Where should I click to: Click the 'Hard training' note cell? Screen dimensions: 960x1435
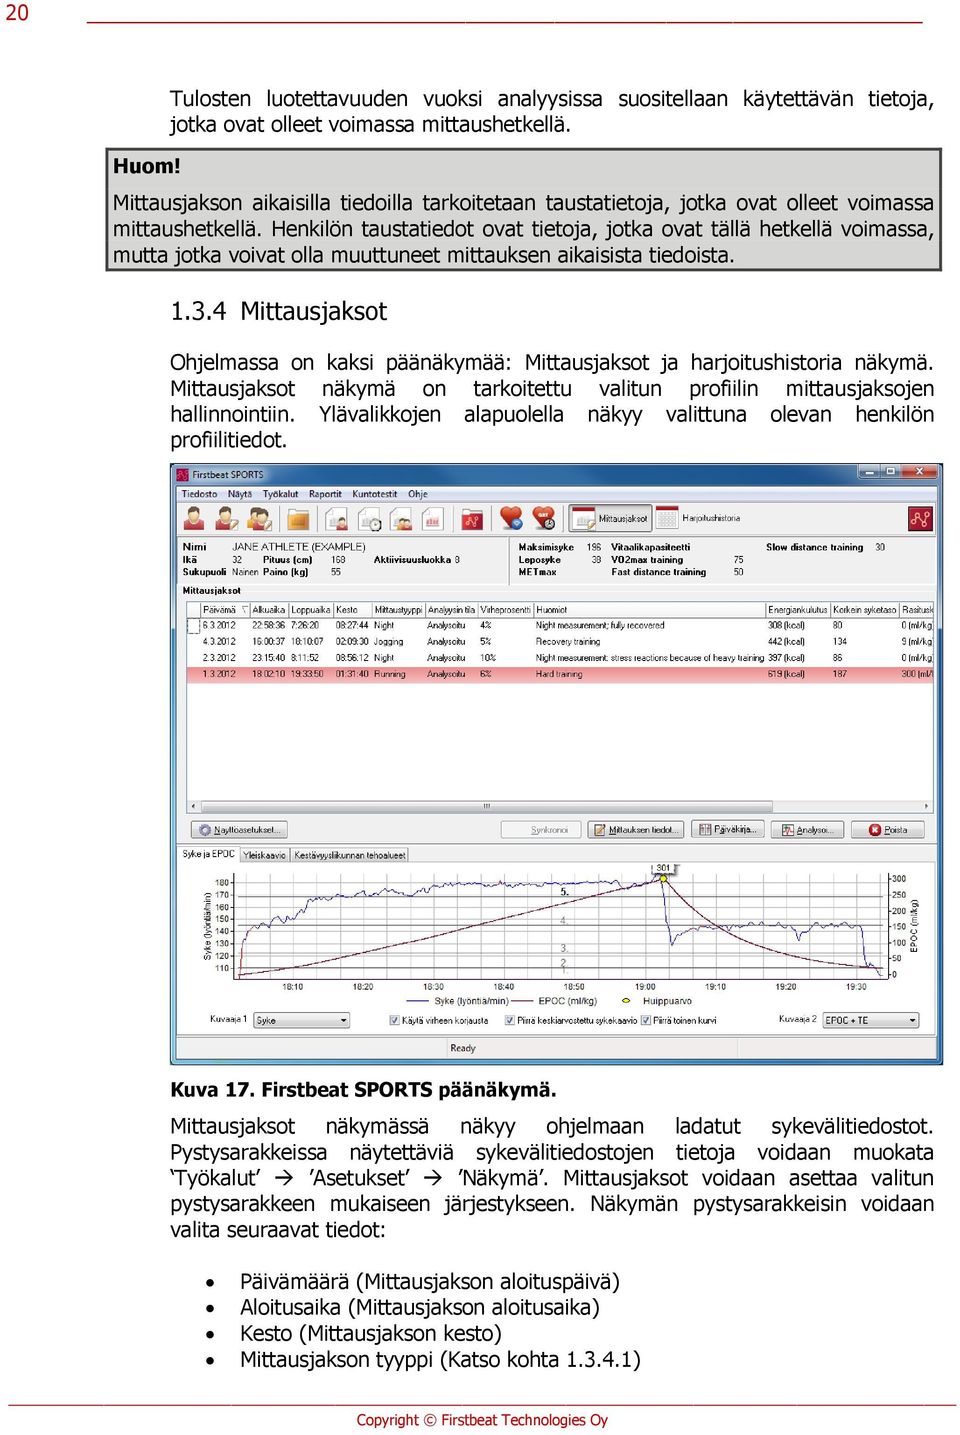(559, 674)
